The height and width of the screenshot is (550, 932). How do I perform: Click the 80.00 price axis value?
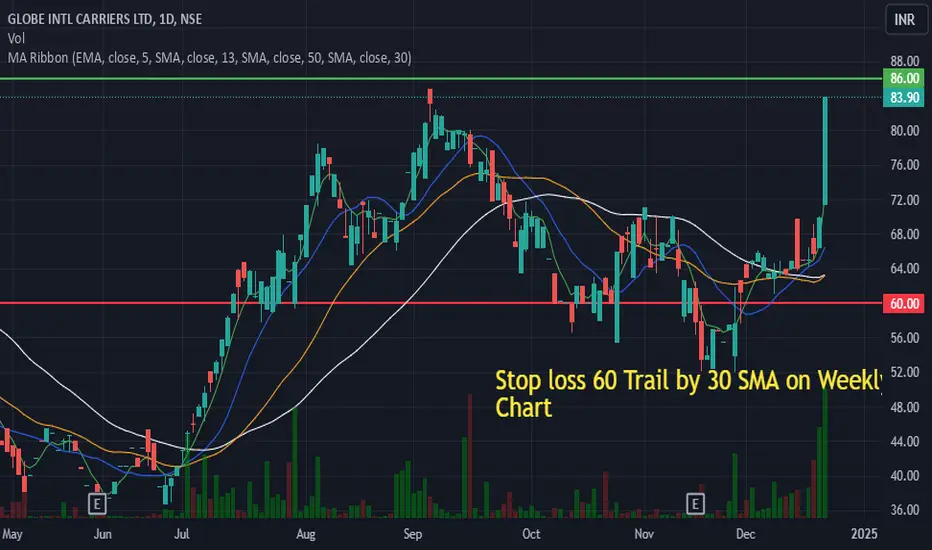pos(905,131)
